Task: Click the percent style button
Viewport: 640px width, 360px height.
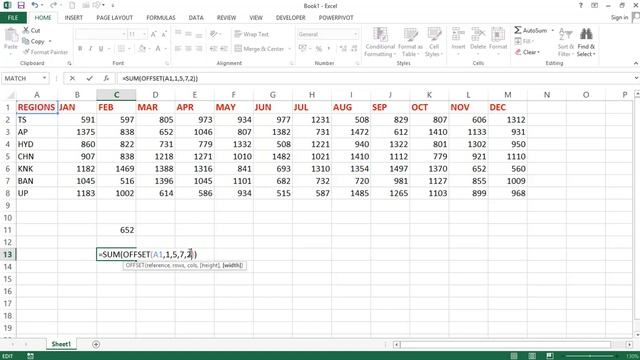Action: [318, 49]
